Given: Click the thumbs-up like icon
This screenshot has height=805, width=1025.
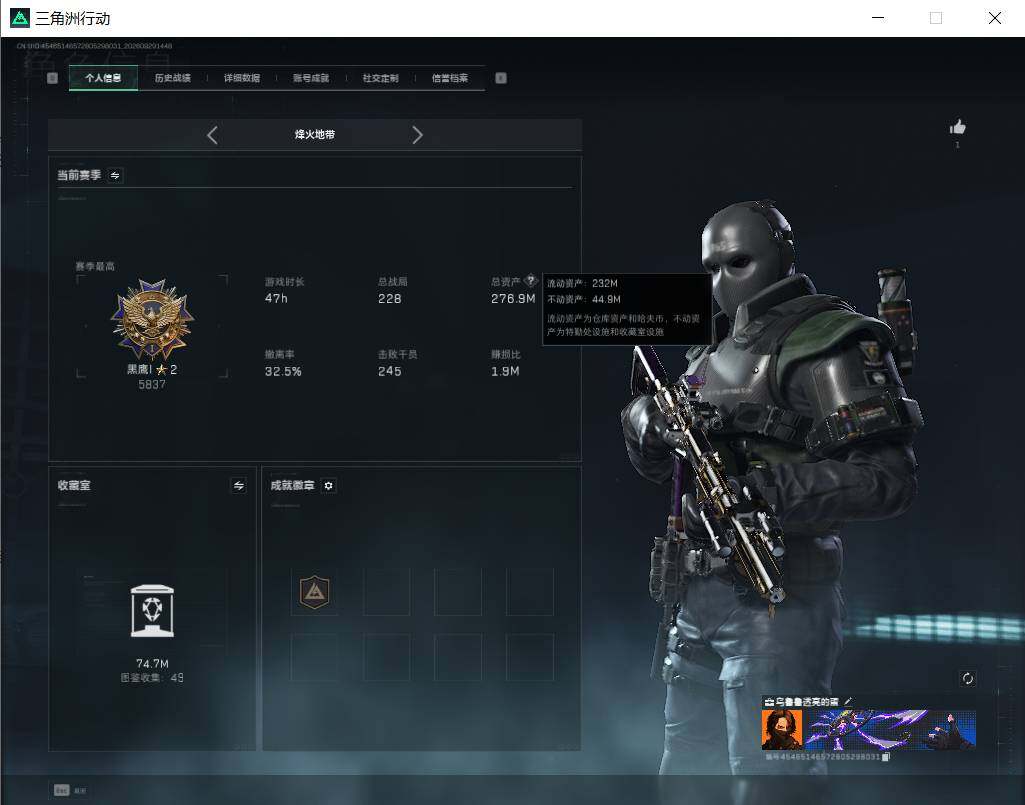Looking at the screenshot, I should pos(958,127).
